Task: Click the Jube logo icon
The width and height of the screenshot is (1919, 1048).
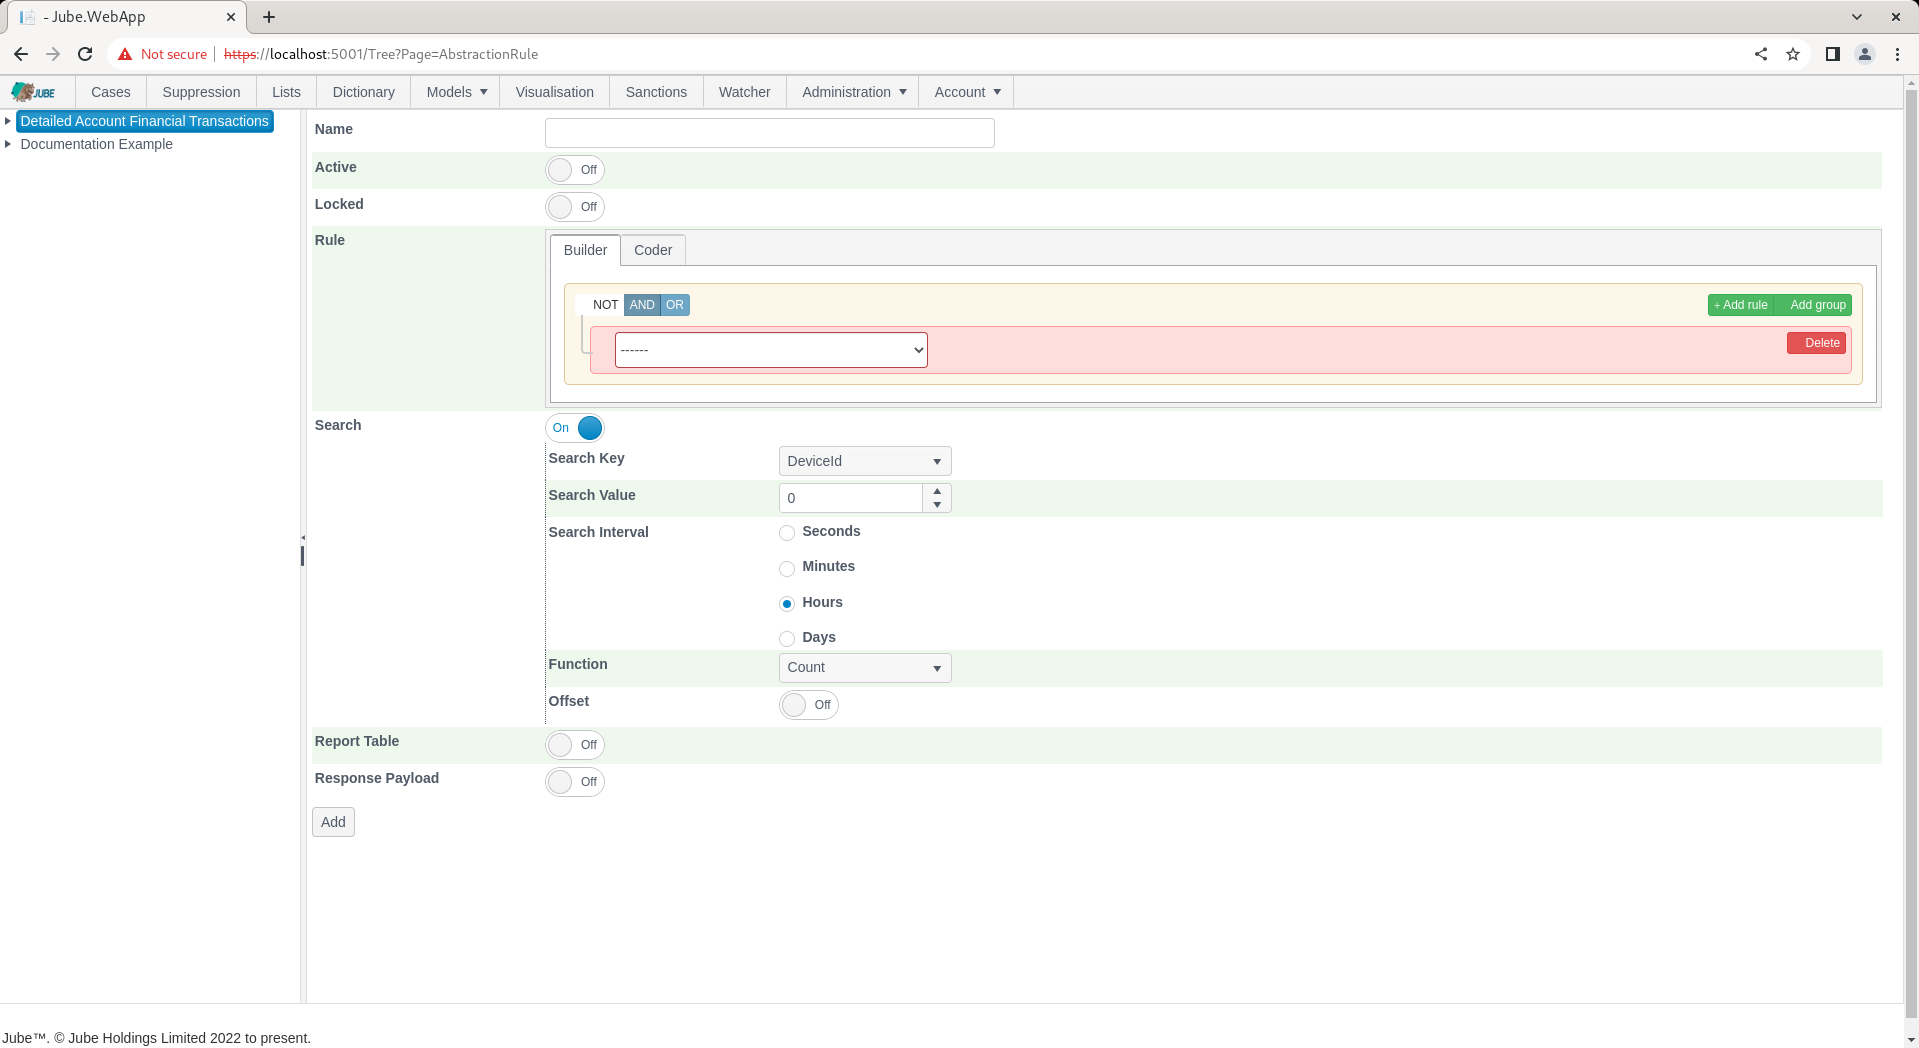Action: tap(33, 92)
